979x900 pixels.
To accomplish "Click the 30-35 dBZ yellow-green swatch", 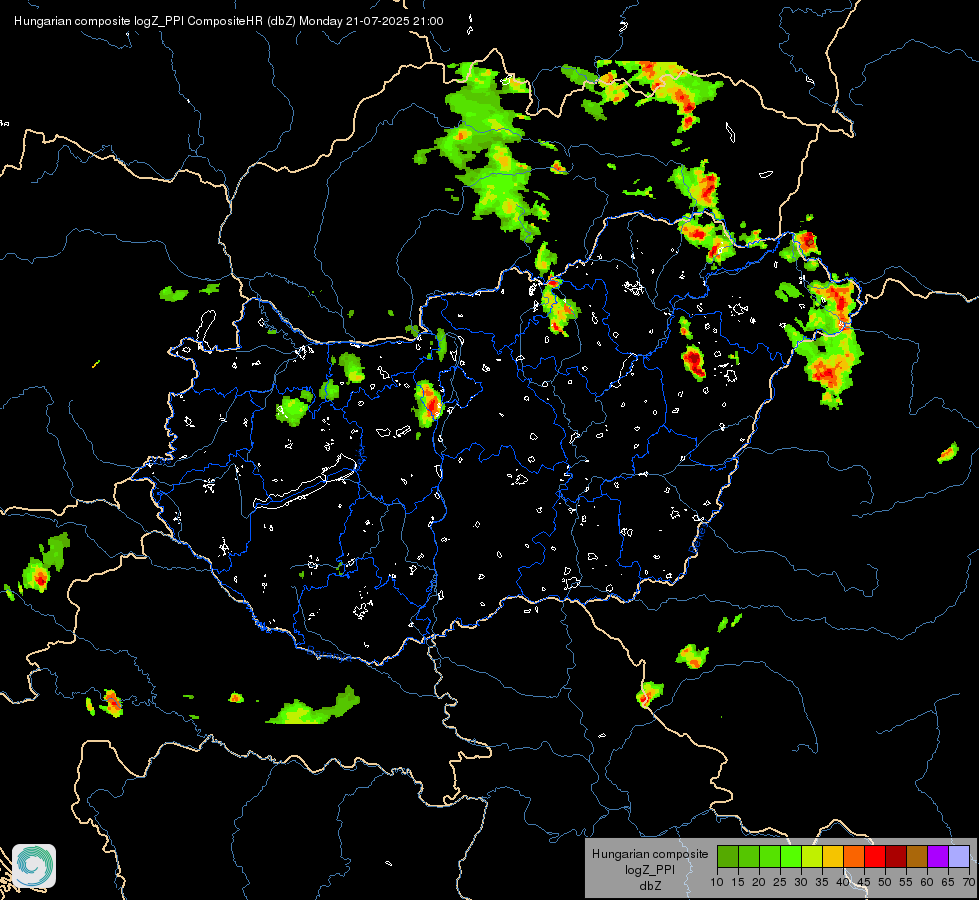I will pos(812,856).
